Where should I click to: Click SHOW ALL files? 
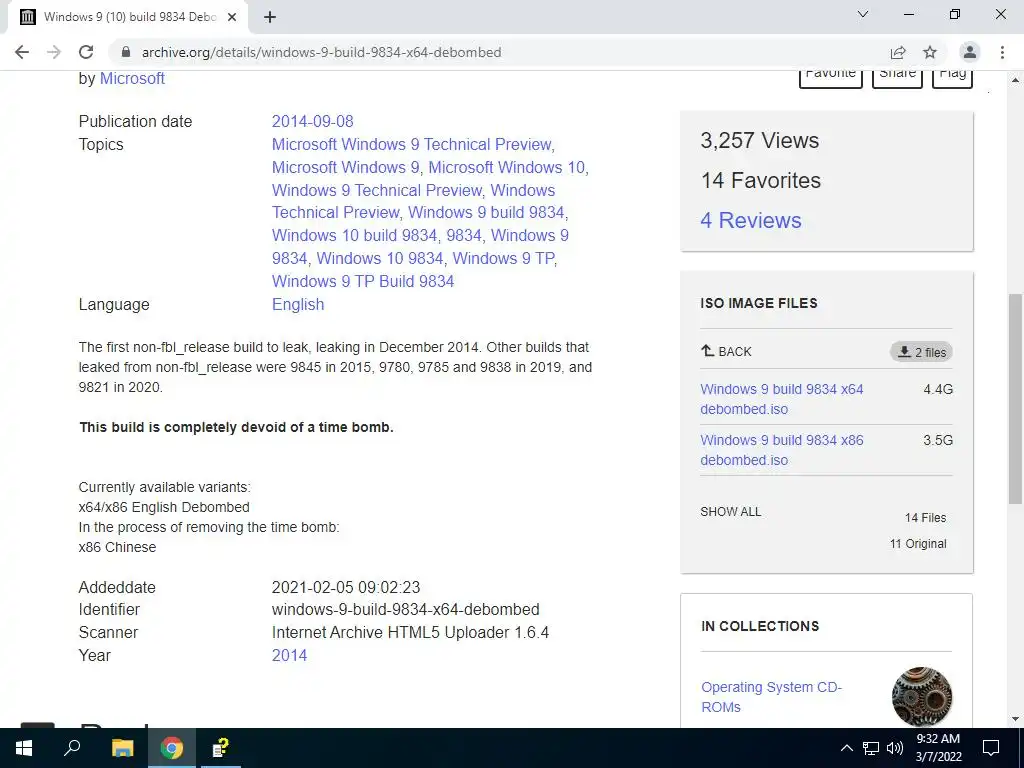point(731,512)
